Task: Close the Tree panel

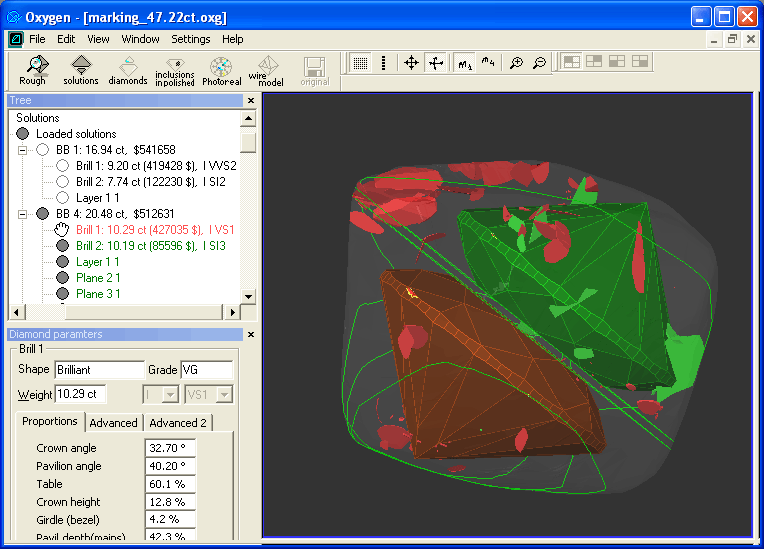Action: pos(251,101)
